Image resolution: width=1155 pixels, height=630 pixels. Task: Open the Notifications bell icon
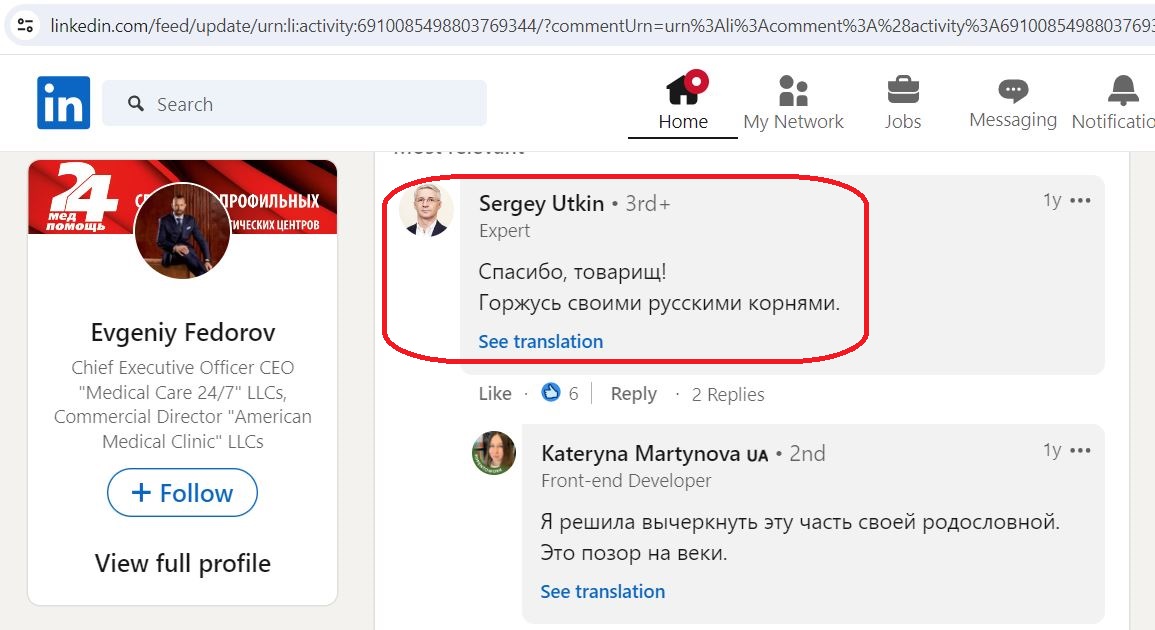tap(1123, 90)
